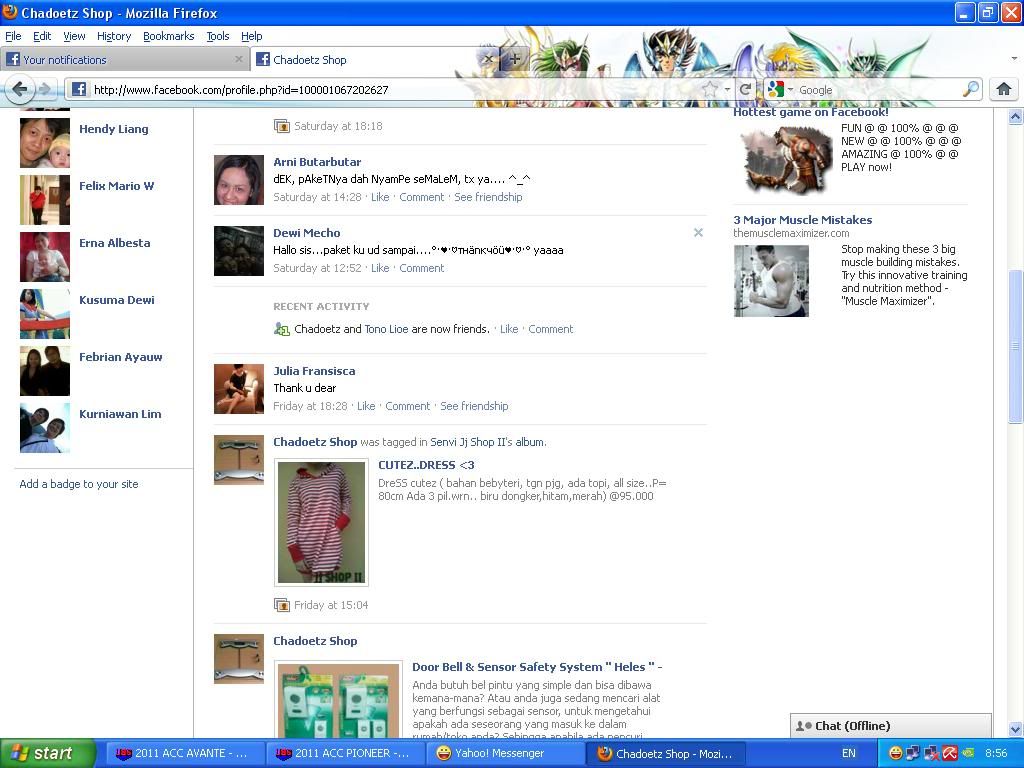Open the Windows Start menu
The image size is (1024, 768).
coord(48,753)
